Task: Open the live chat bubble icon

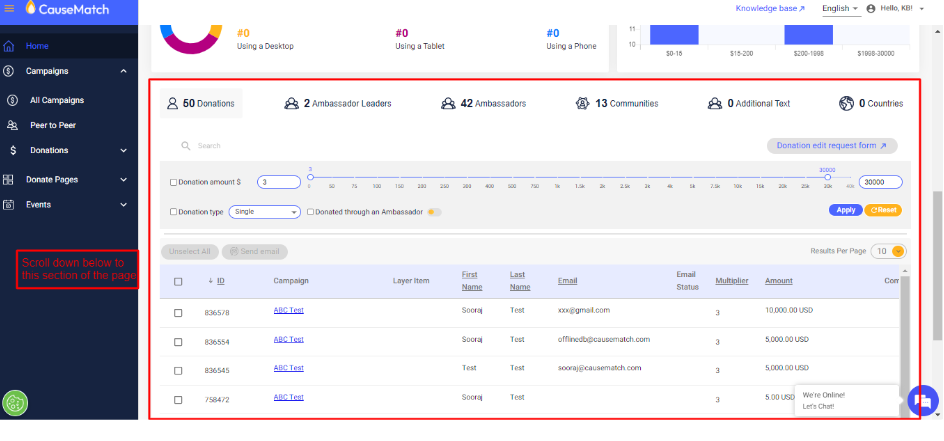Action: 922,400
